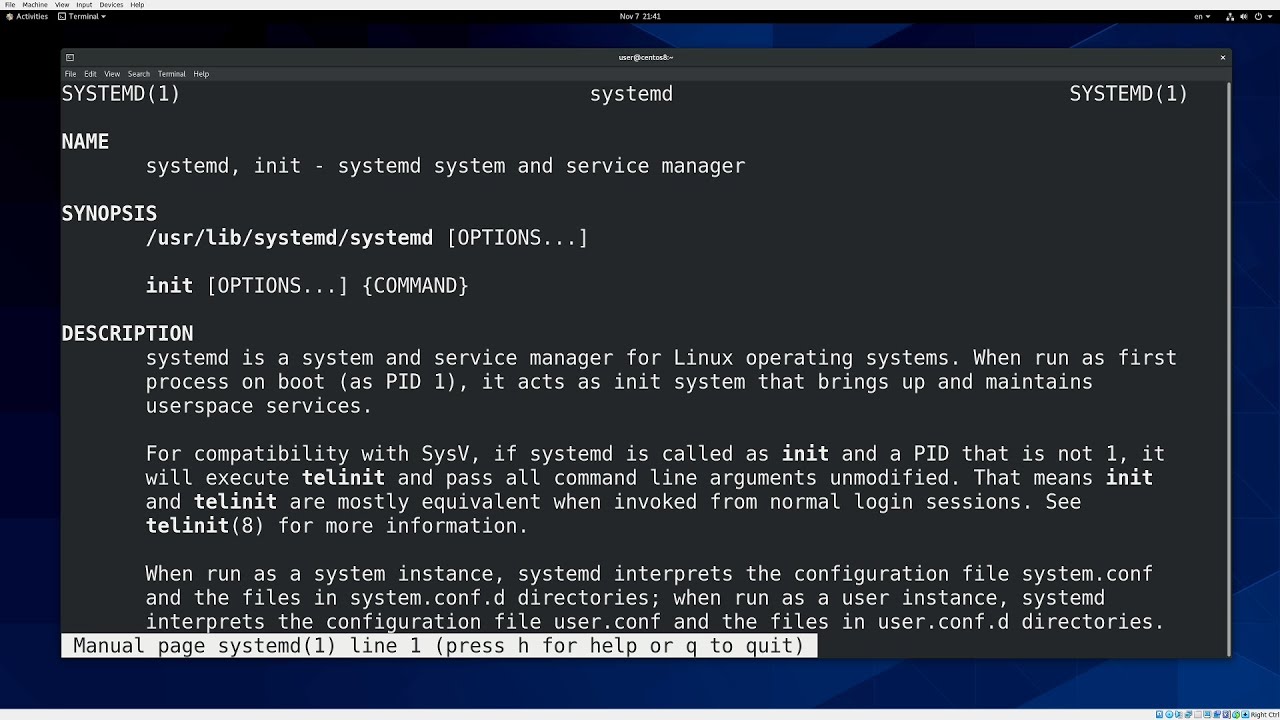Click the wired network status icon

coord(1230,16)
